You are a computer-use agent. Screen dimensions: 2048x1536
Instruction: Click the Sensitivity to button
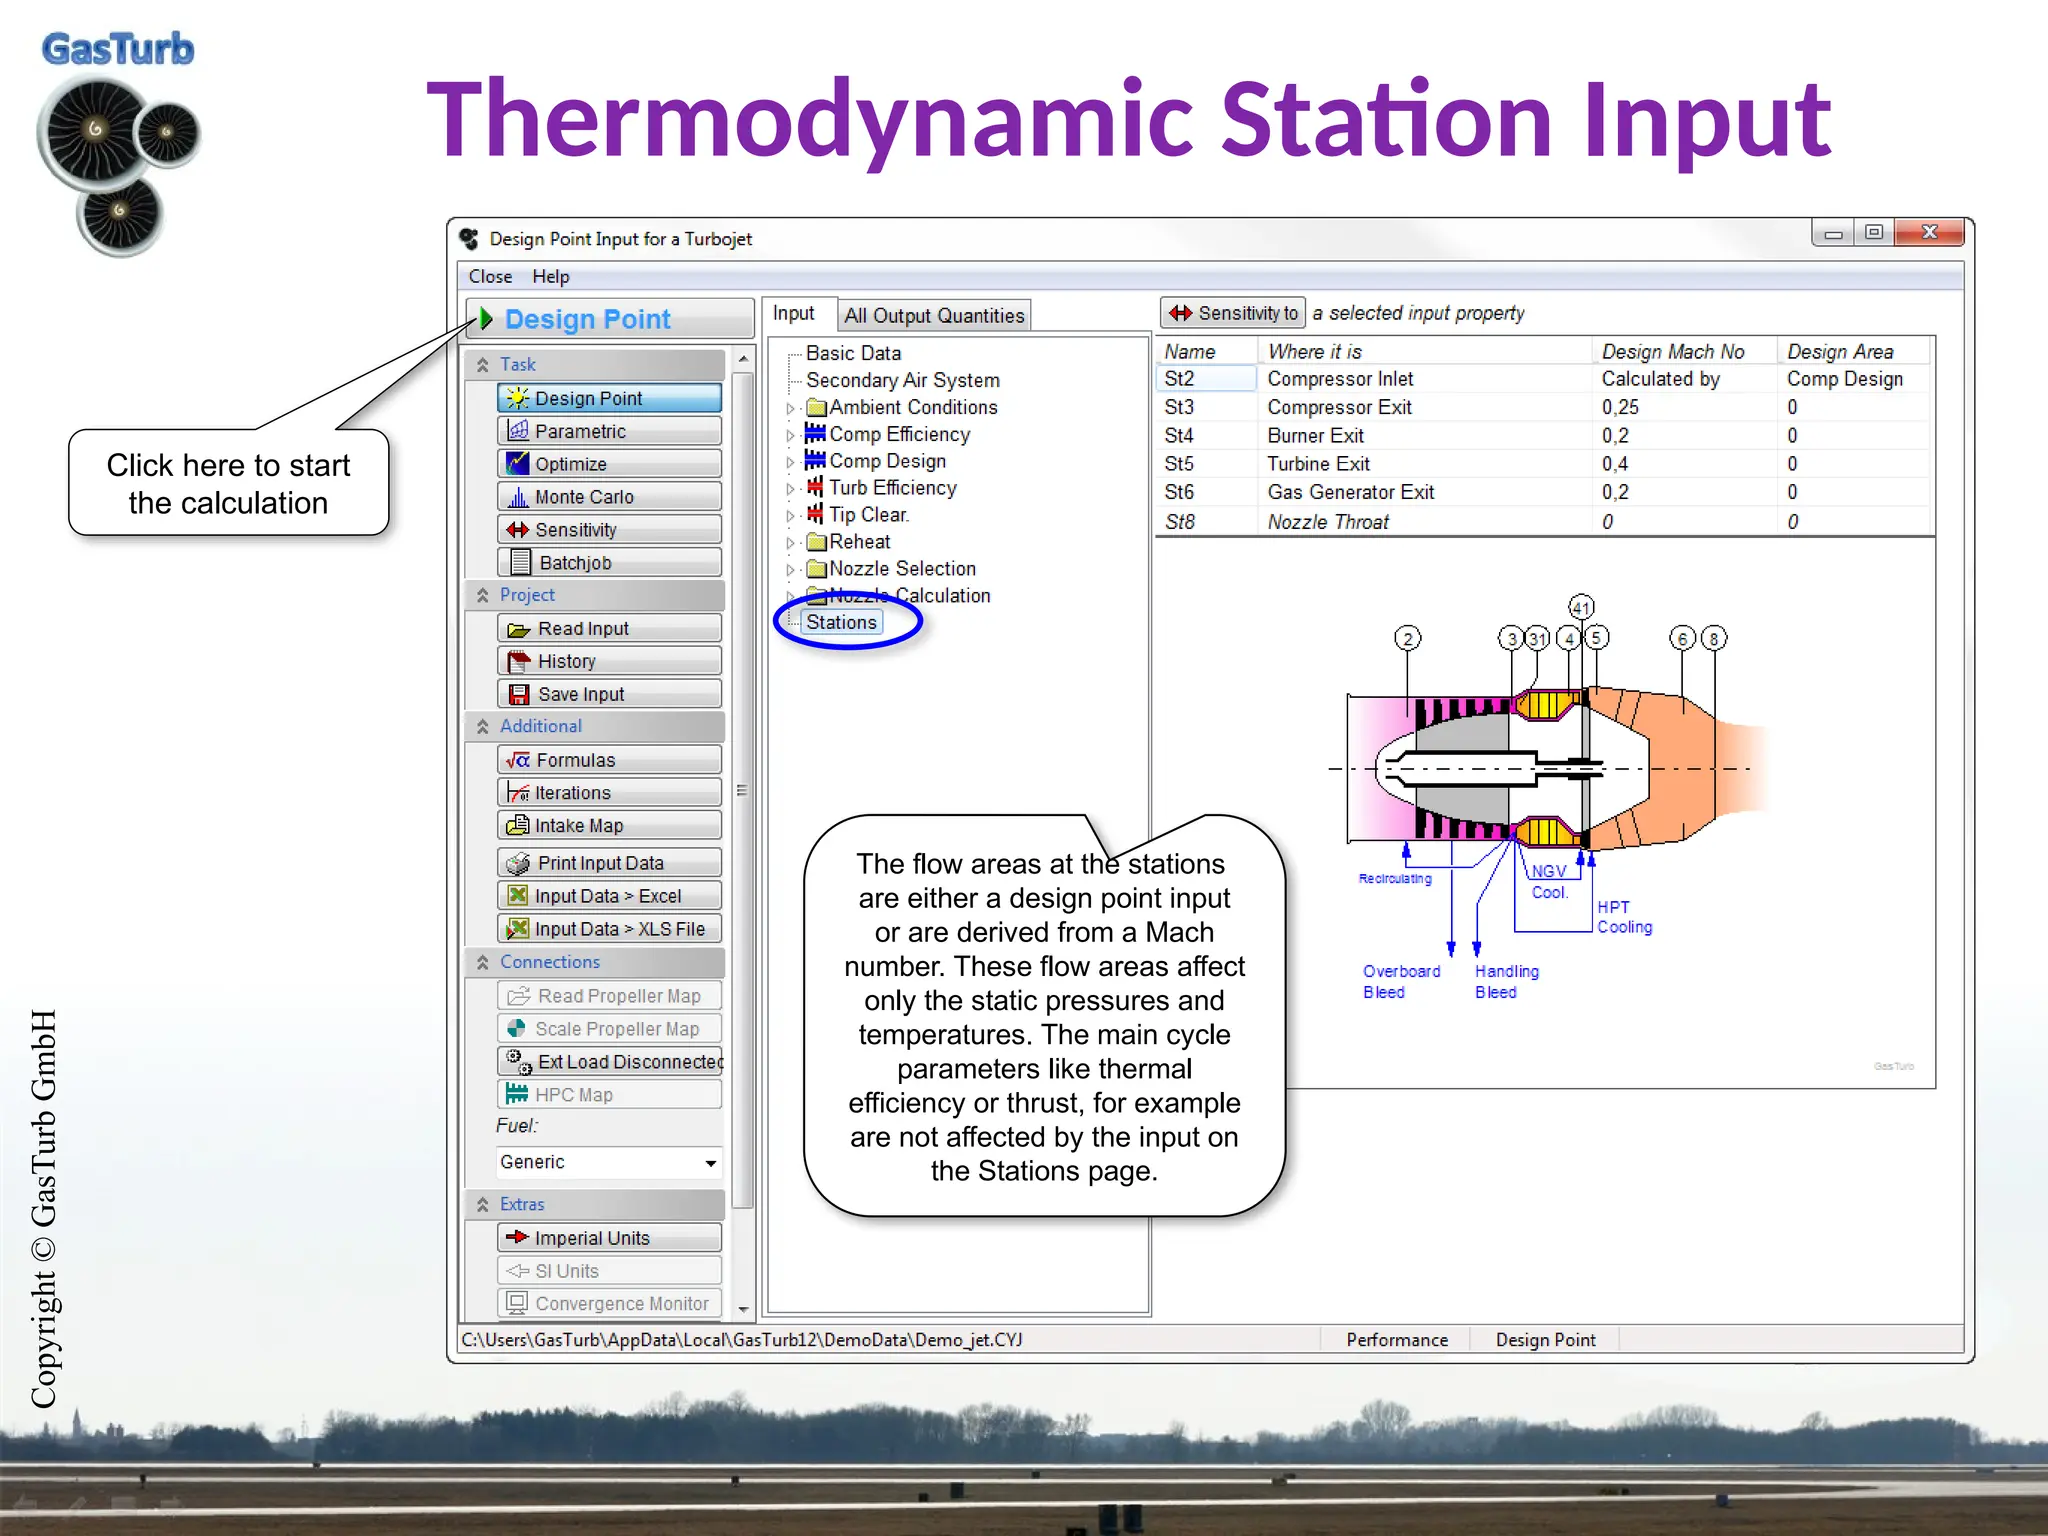click(x=1232, y=314)
